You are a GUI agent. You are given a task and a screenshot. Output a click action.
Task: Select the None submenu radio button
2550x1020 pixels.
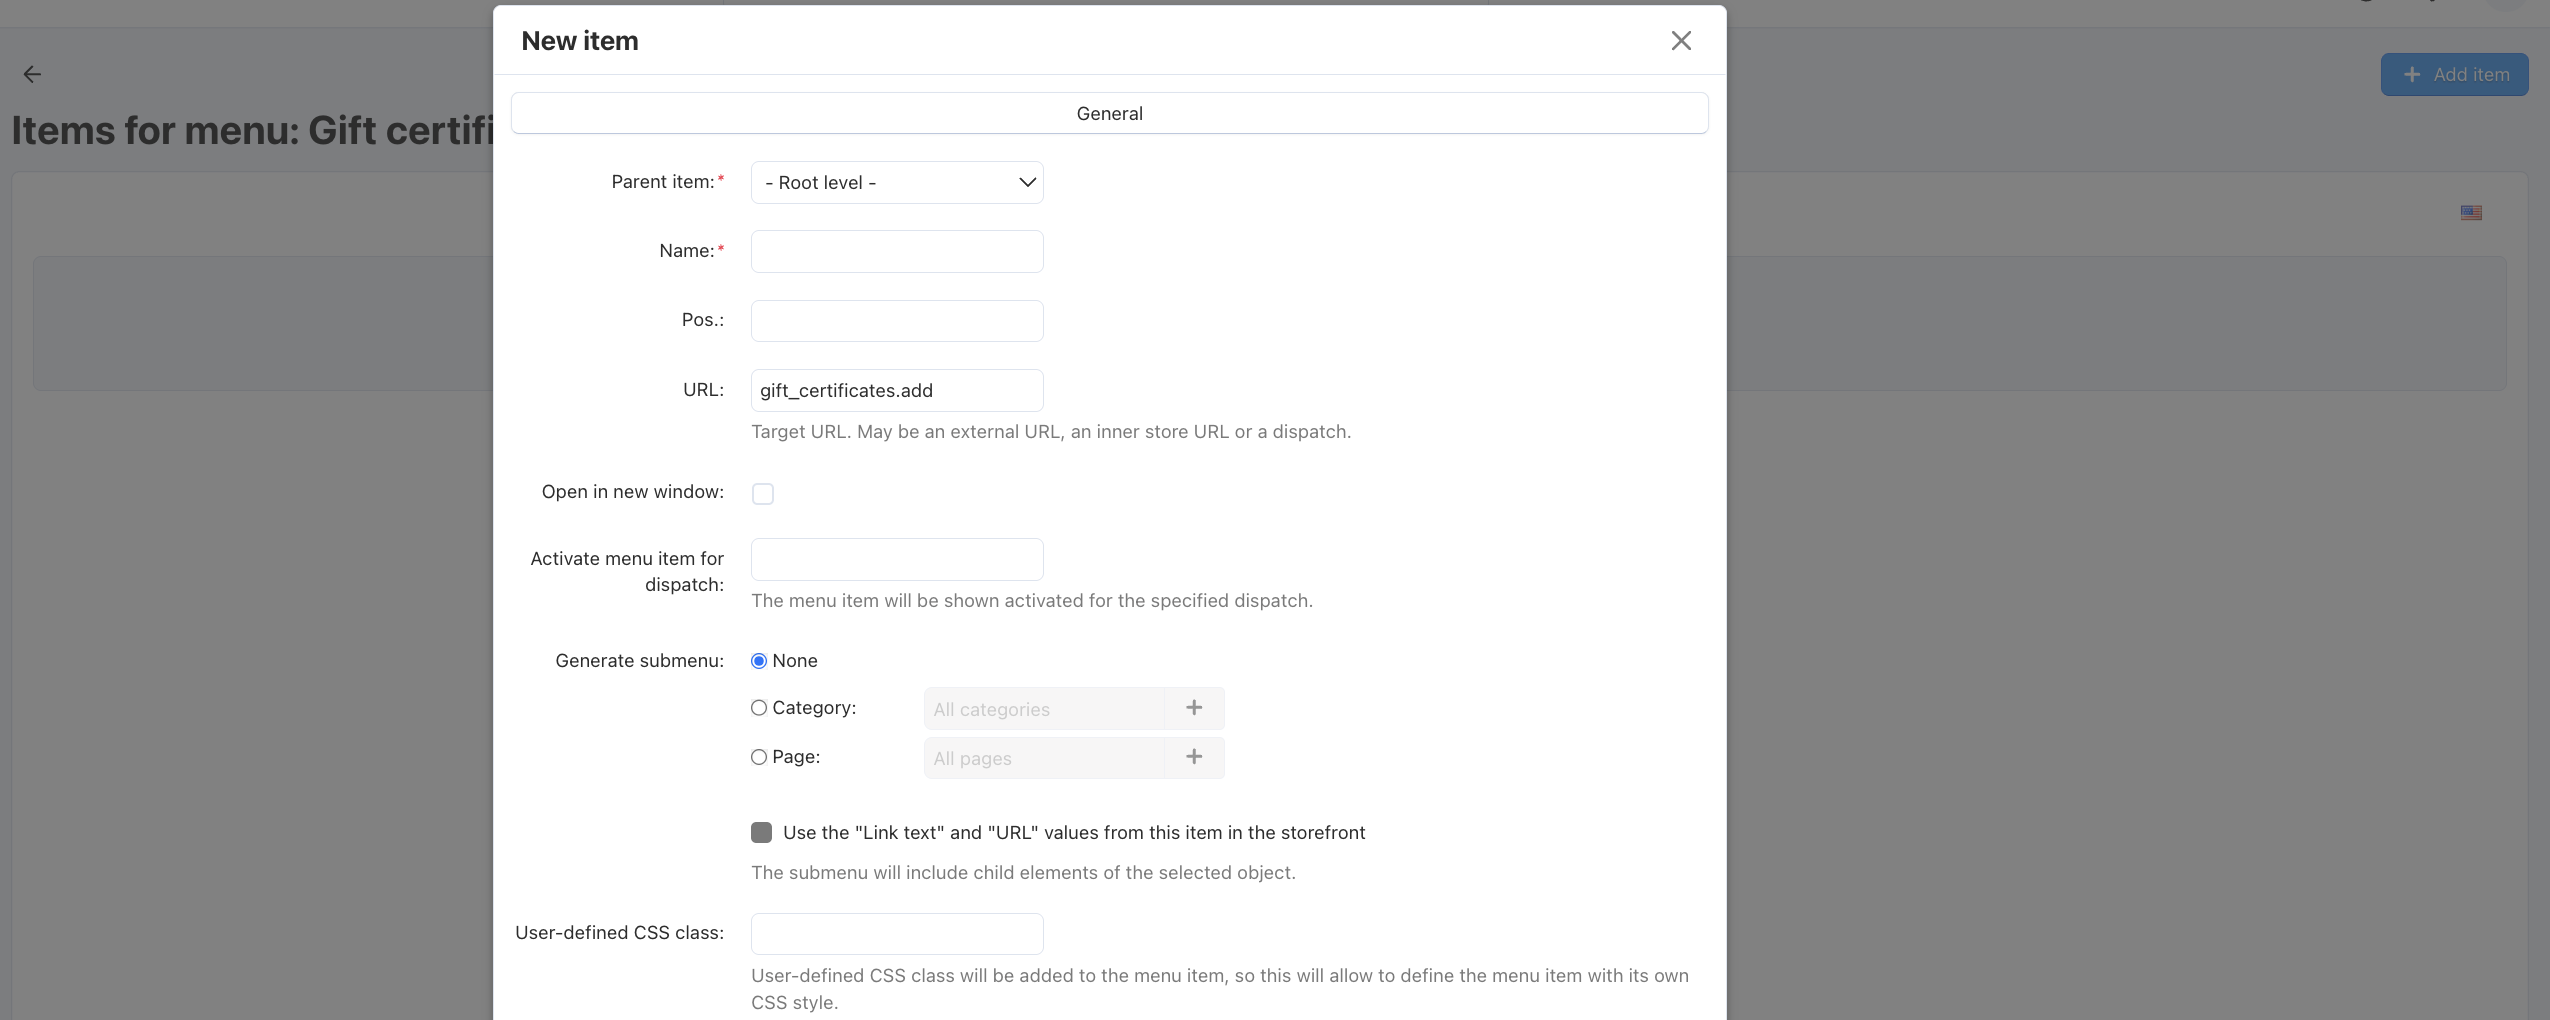click(x=759, y=661)
